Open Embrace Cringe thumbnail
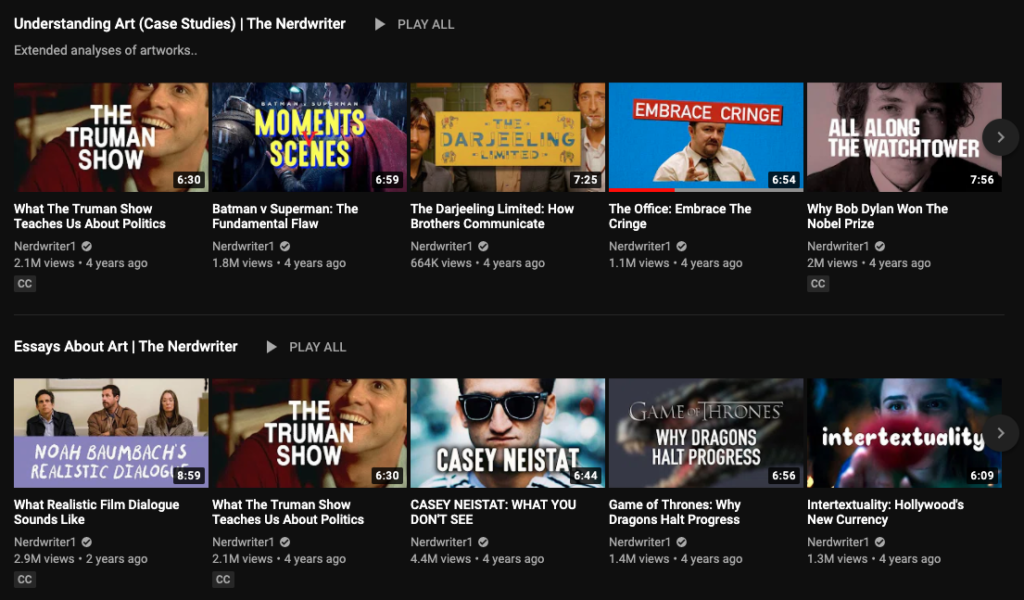1024x600 pixels. (706, 137)
